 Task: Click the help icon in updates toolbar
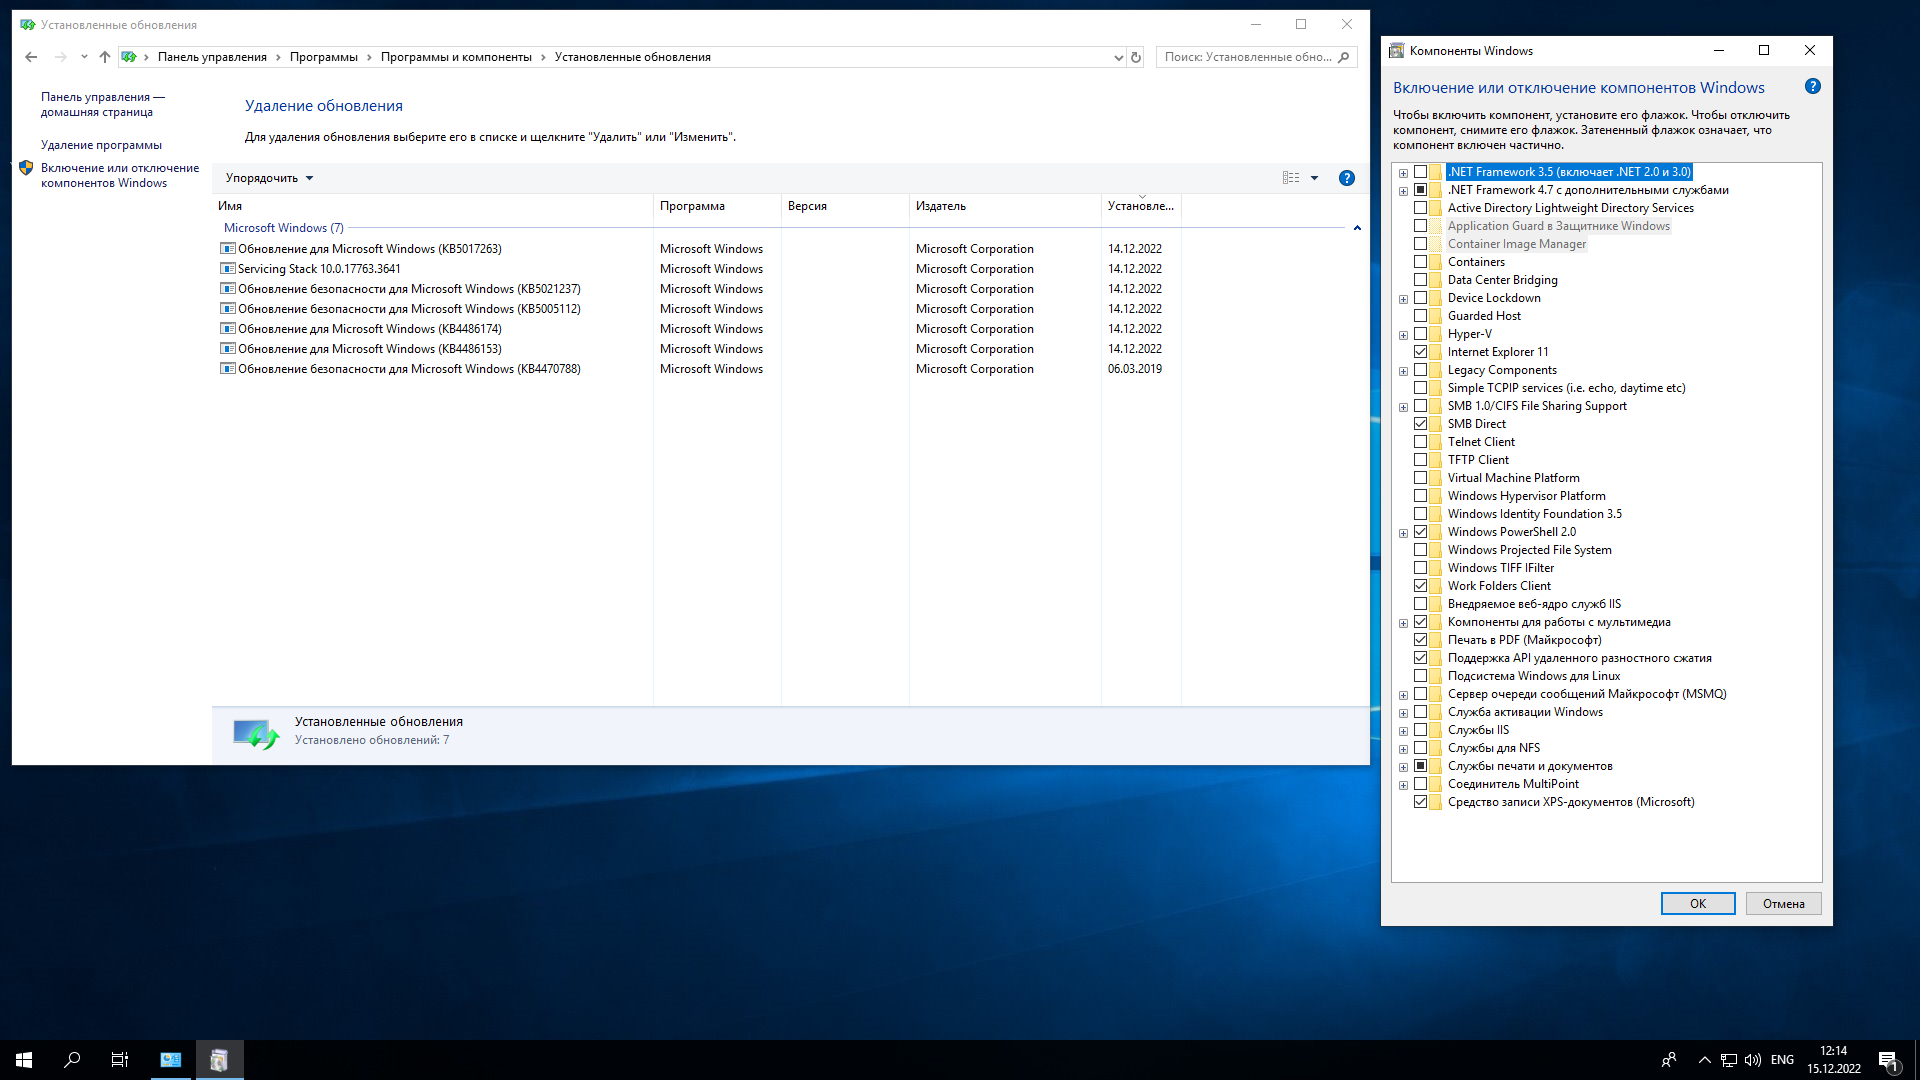click(1347, 178)
